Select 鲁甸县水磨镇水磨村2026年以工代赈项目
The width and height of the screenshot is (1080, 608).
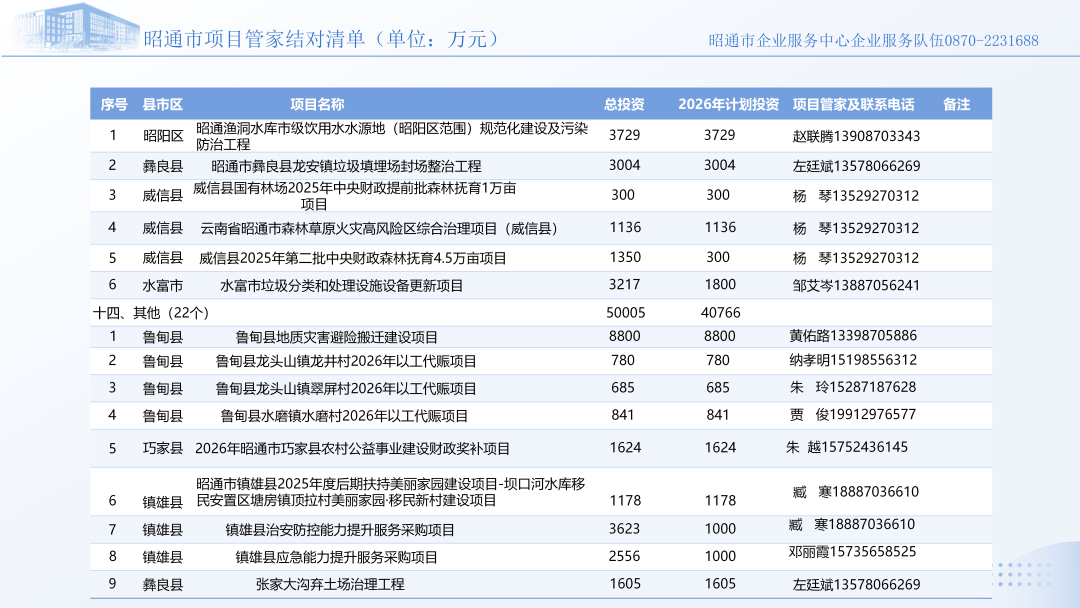coord(344,417)
